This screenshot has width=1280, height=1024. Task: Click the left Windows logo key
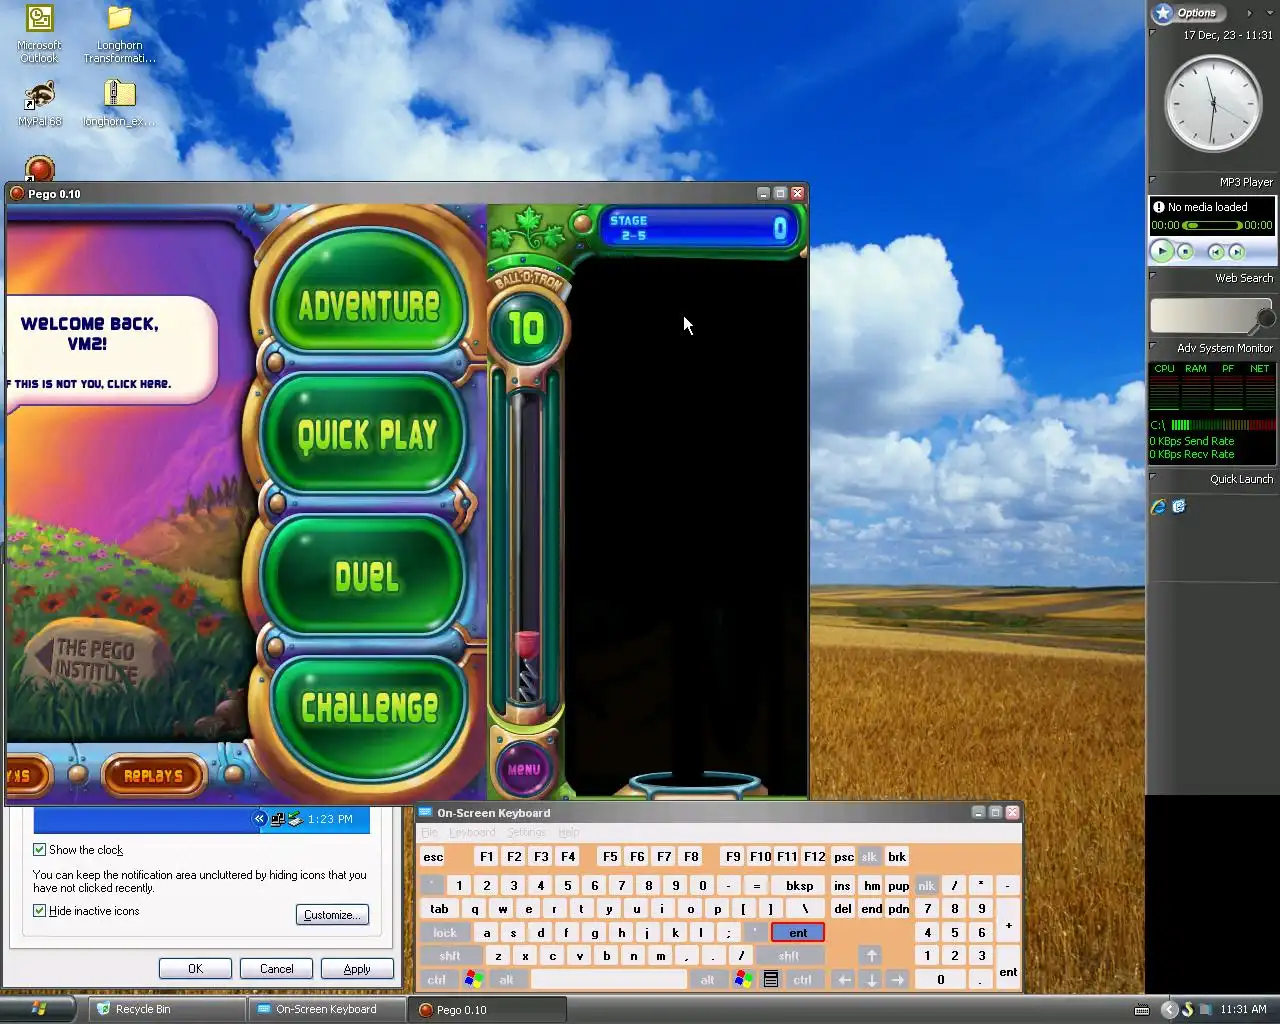click(473, 980)
